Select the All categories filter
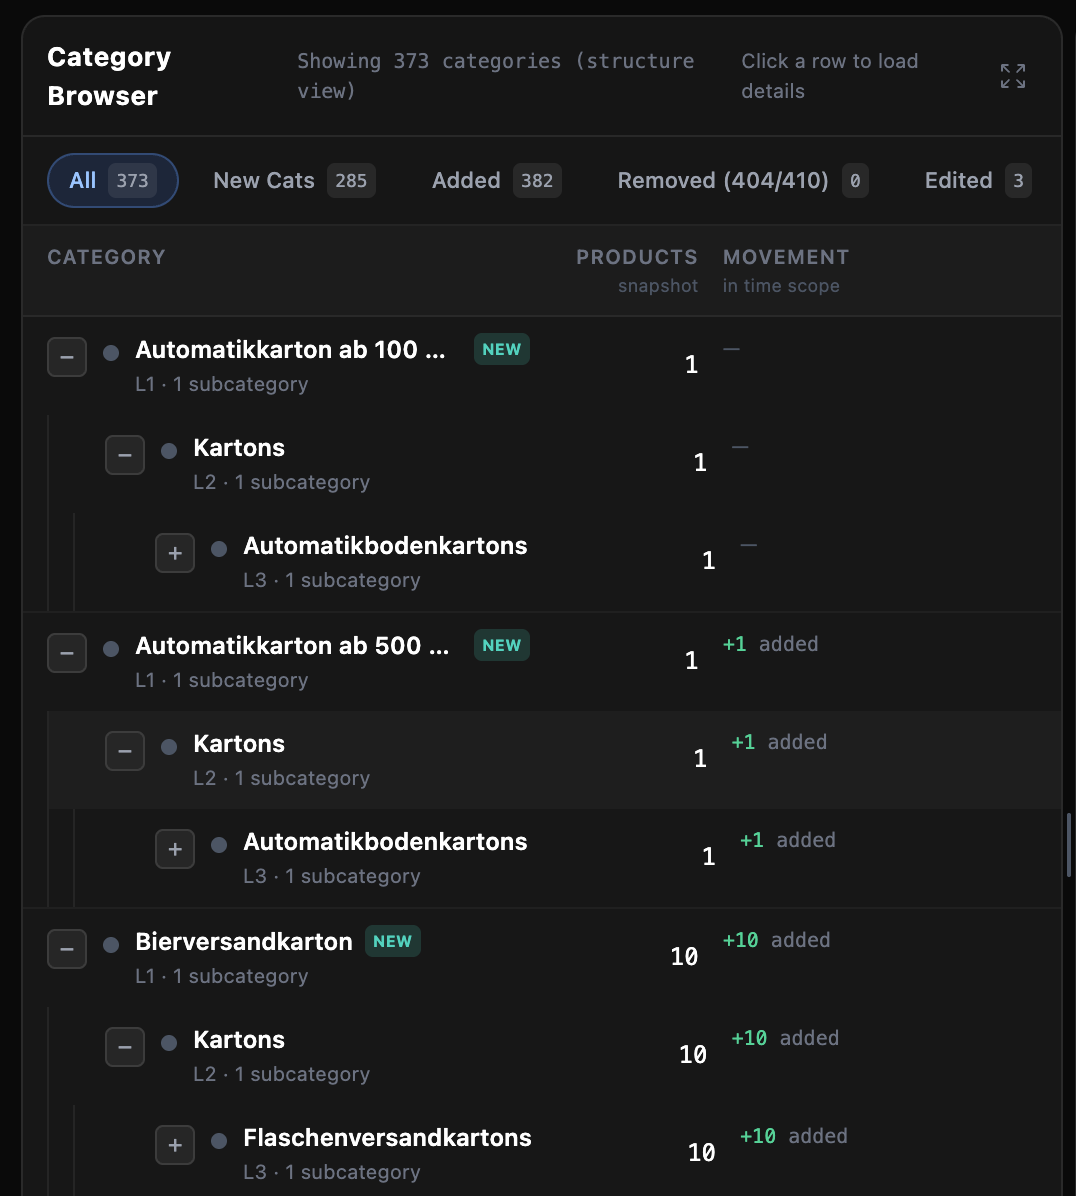Screen dimensions: 1076x1196 pos(112,180)
